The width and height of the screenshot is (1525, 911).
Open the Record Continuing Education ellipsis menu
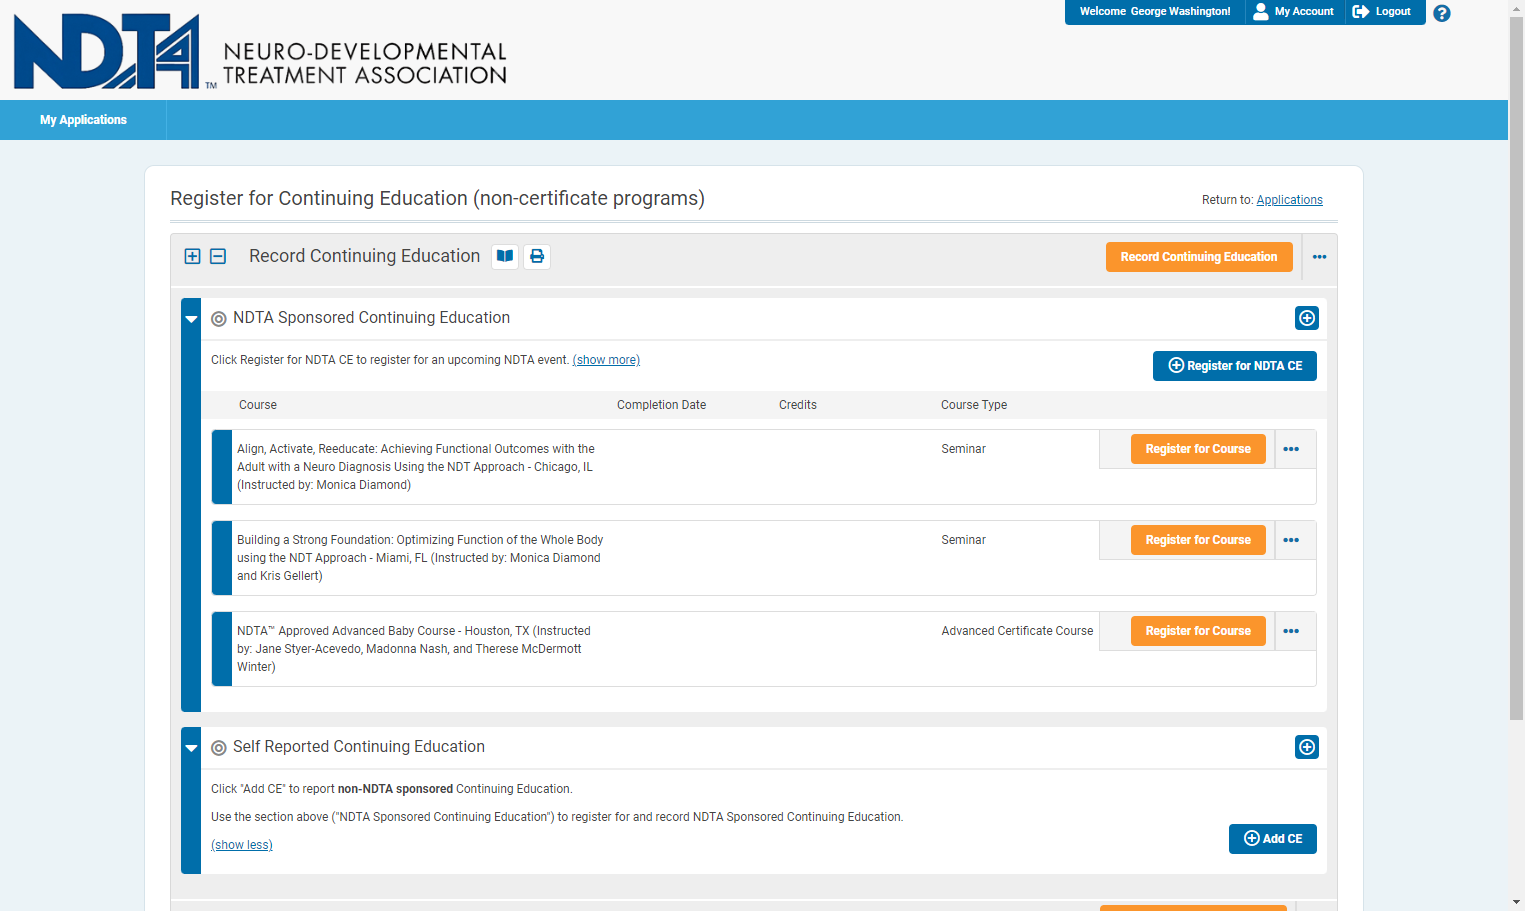tap(1319, 257)
